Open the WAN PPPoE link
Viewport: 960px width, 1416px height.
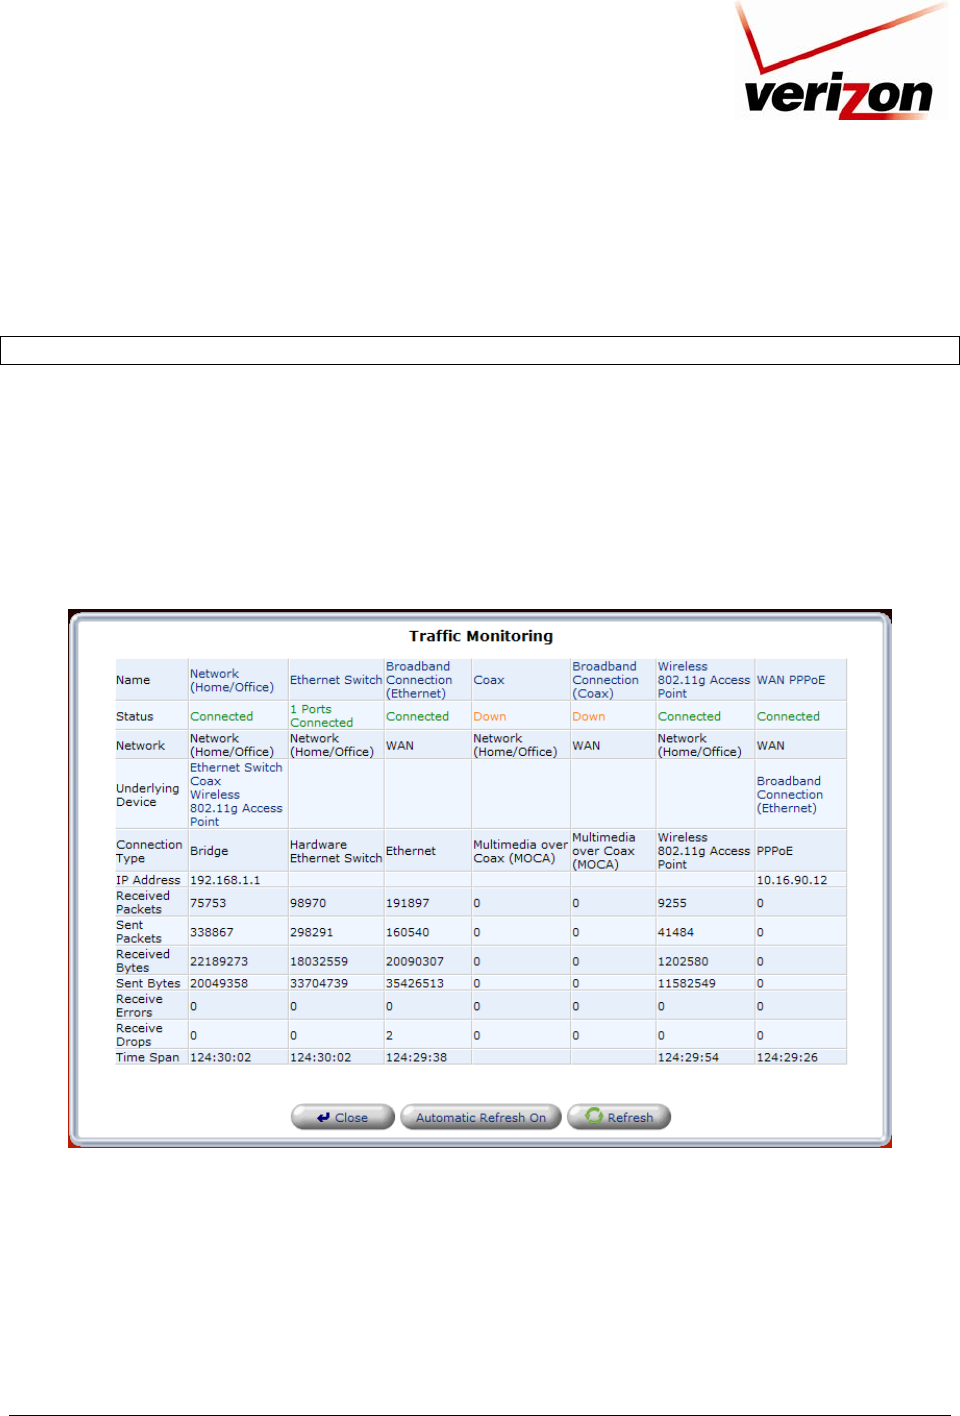coord(791,680)
